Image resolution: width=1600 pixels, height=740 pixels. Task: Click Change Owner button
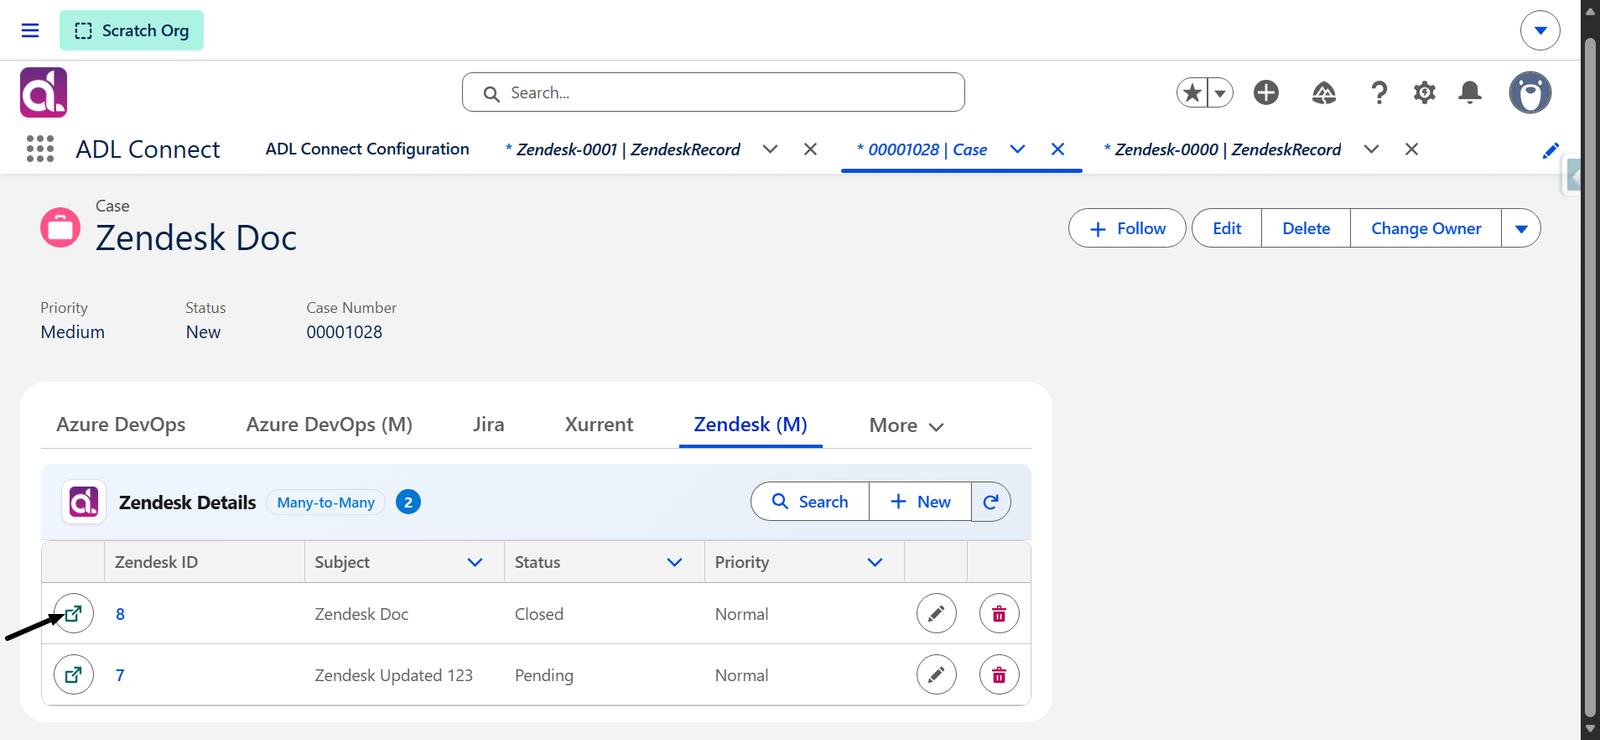tap(1426, 228)
